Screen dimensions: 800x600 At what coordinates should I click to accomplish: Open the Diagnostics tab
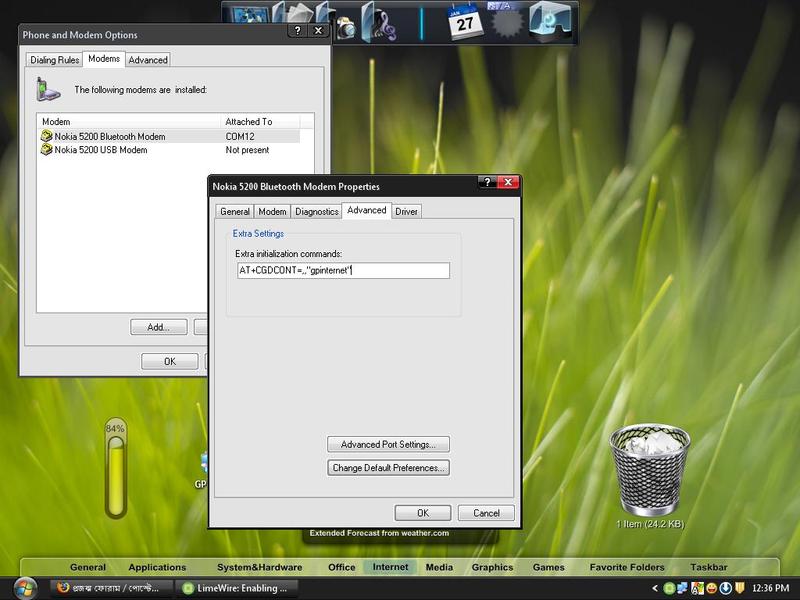pos(316,211)
